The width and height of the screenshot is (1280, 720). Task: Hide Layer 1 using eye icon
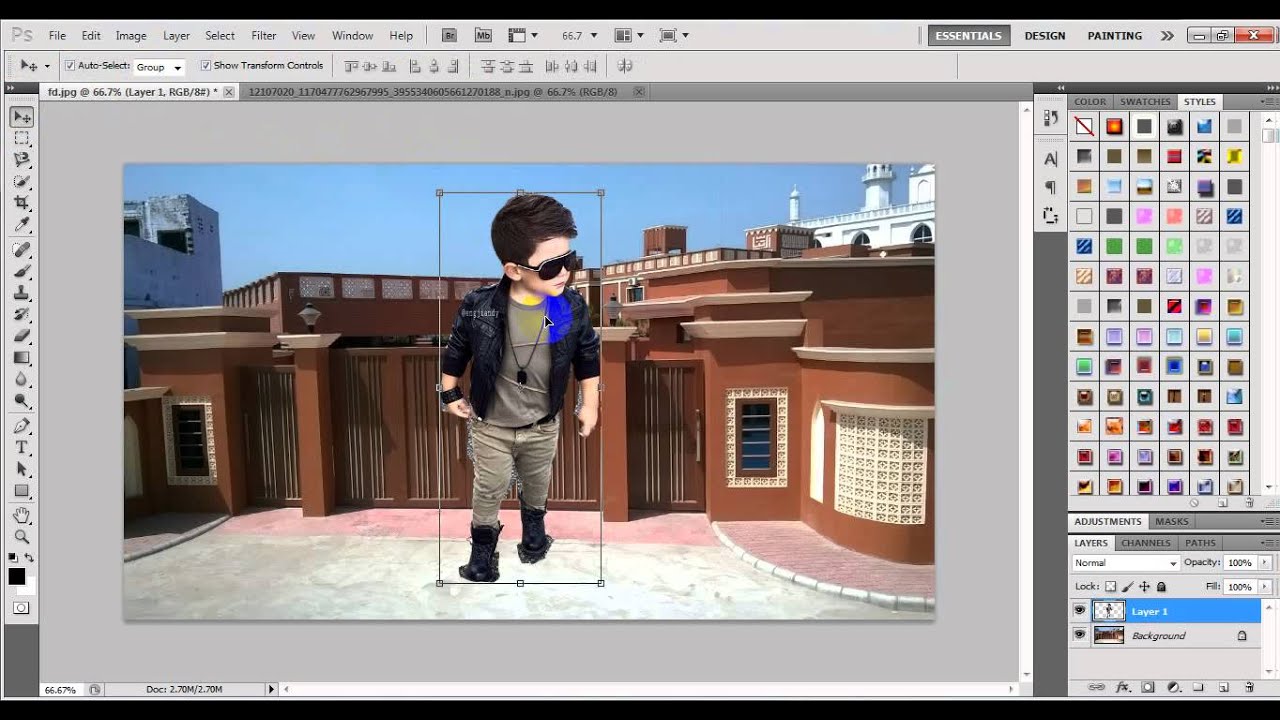click(x=1079, y=611)
